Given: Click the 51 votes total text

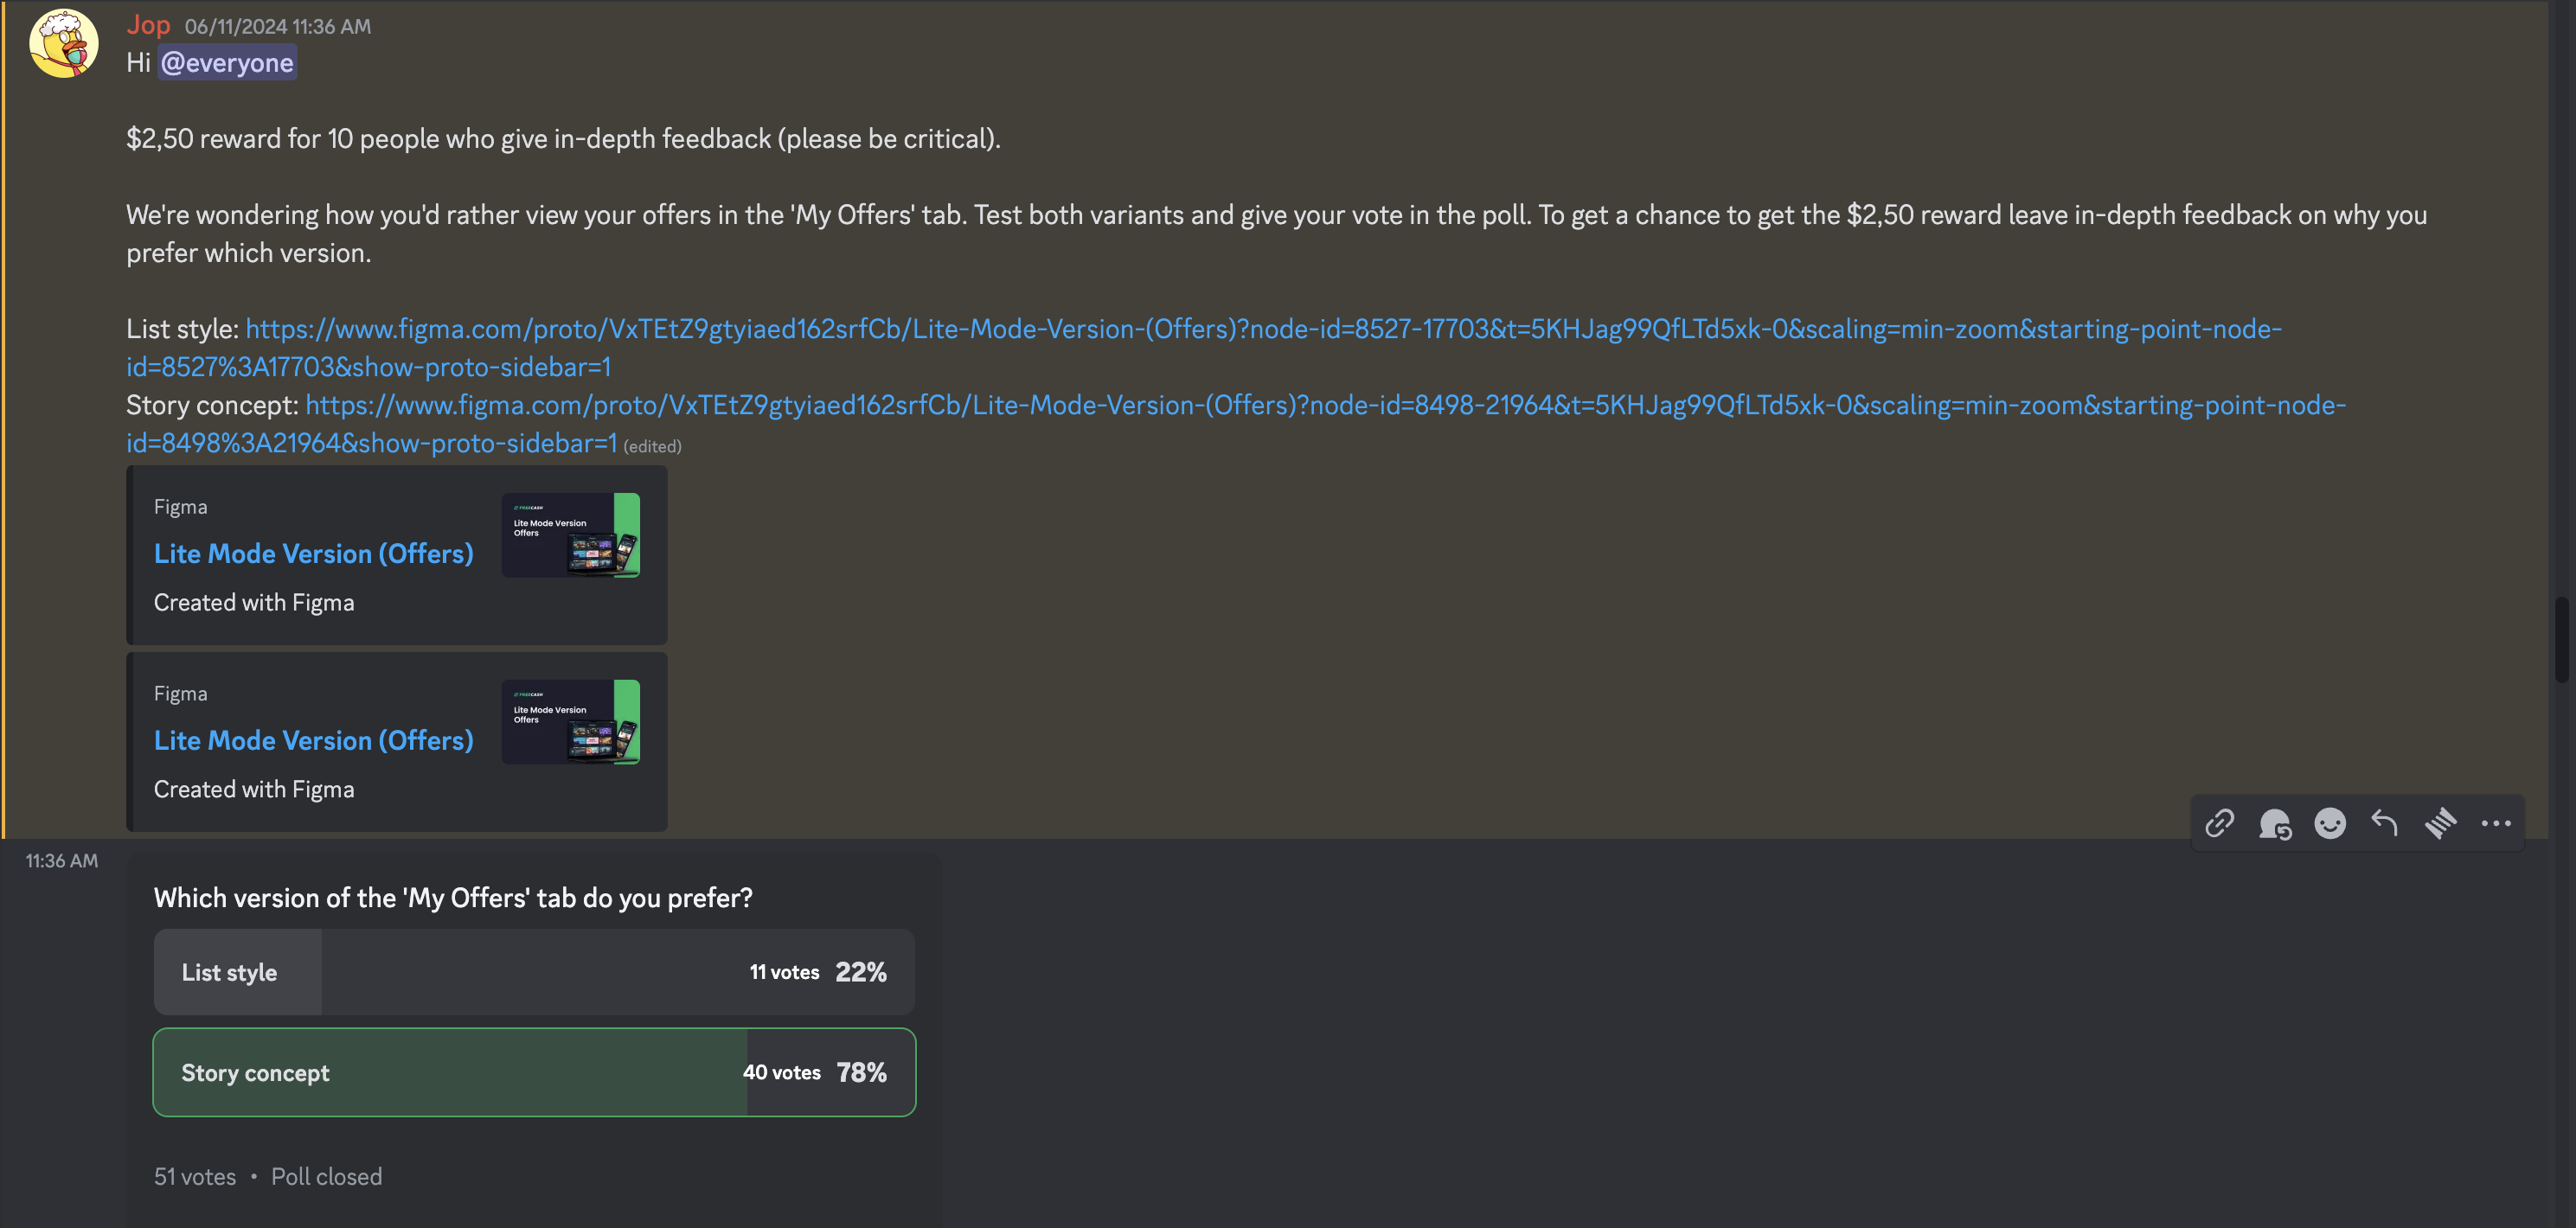Looking at the screenshot, I should tap(195, 1177).
